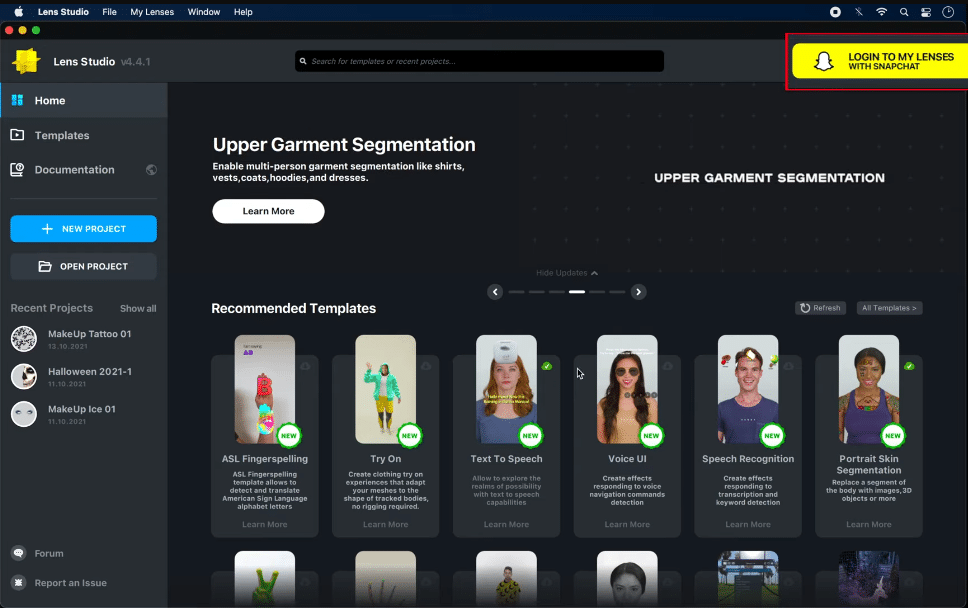Click the template search field
The height and width of the screenshot is (610, 968).
479,61
